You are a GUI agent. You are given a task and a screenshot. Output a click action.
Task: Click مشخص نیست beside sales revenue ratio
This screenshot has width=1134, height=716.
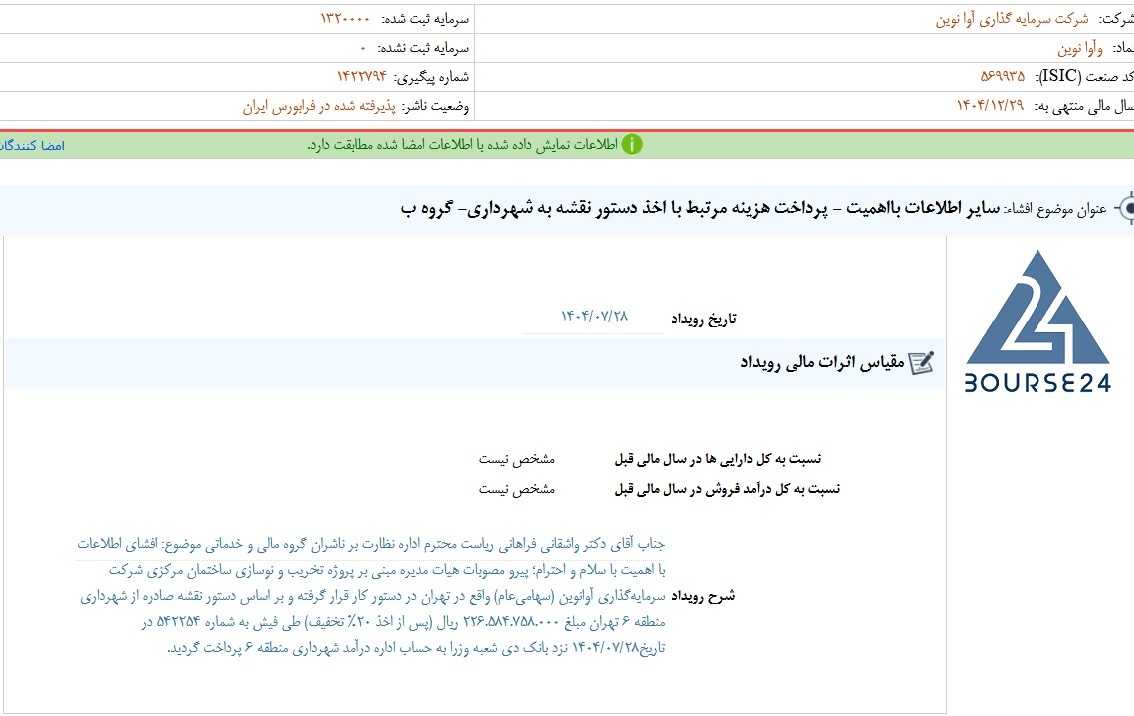516,490
